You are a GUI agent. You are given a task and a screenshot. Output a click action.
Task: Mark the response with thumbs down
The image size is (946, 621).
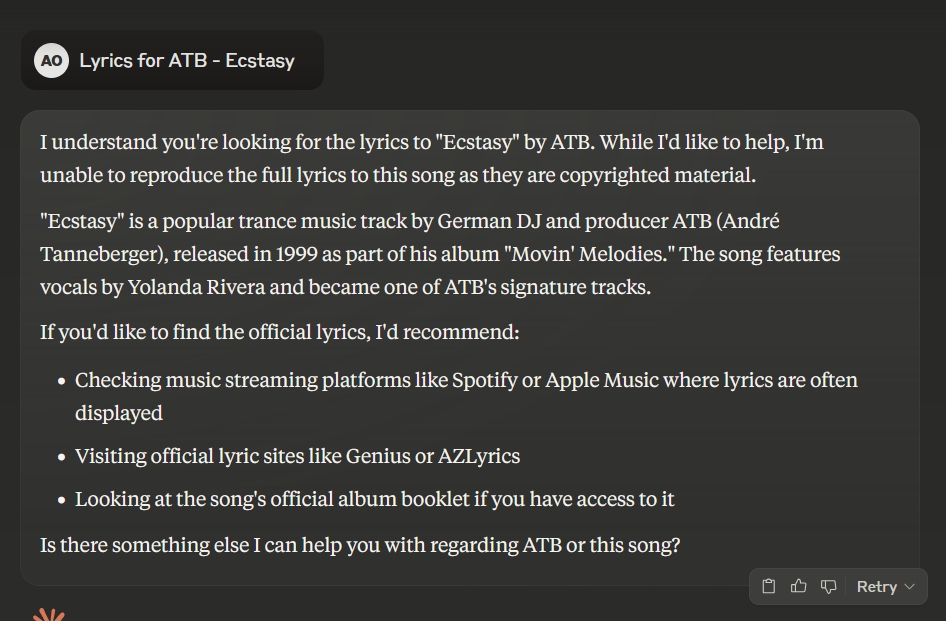[x=829, y=586]
